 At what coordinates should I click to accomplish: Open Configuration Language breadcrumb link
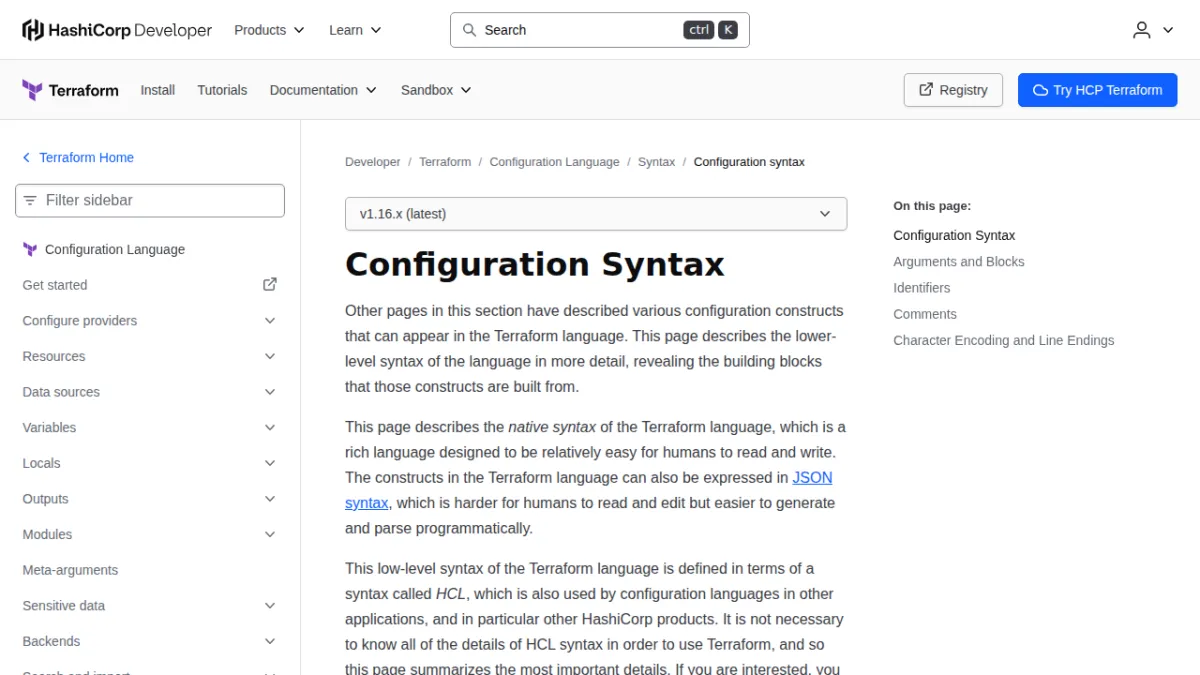(x=554, y=162)
